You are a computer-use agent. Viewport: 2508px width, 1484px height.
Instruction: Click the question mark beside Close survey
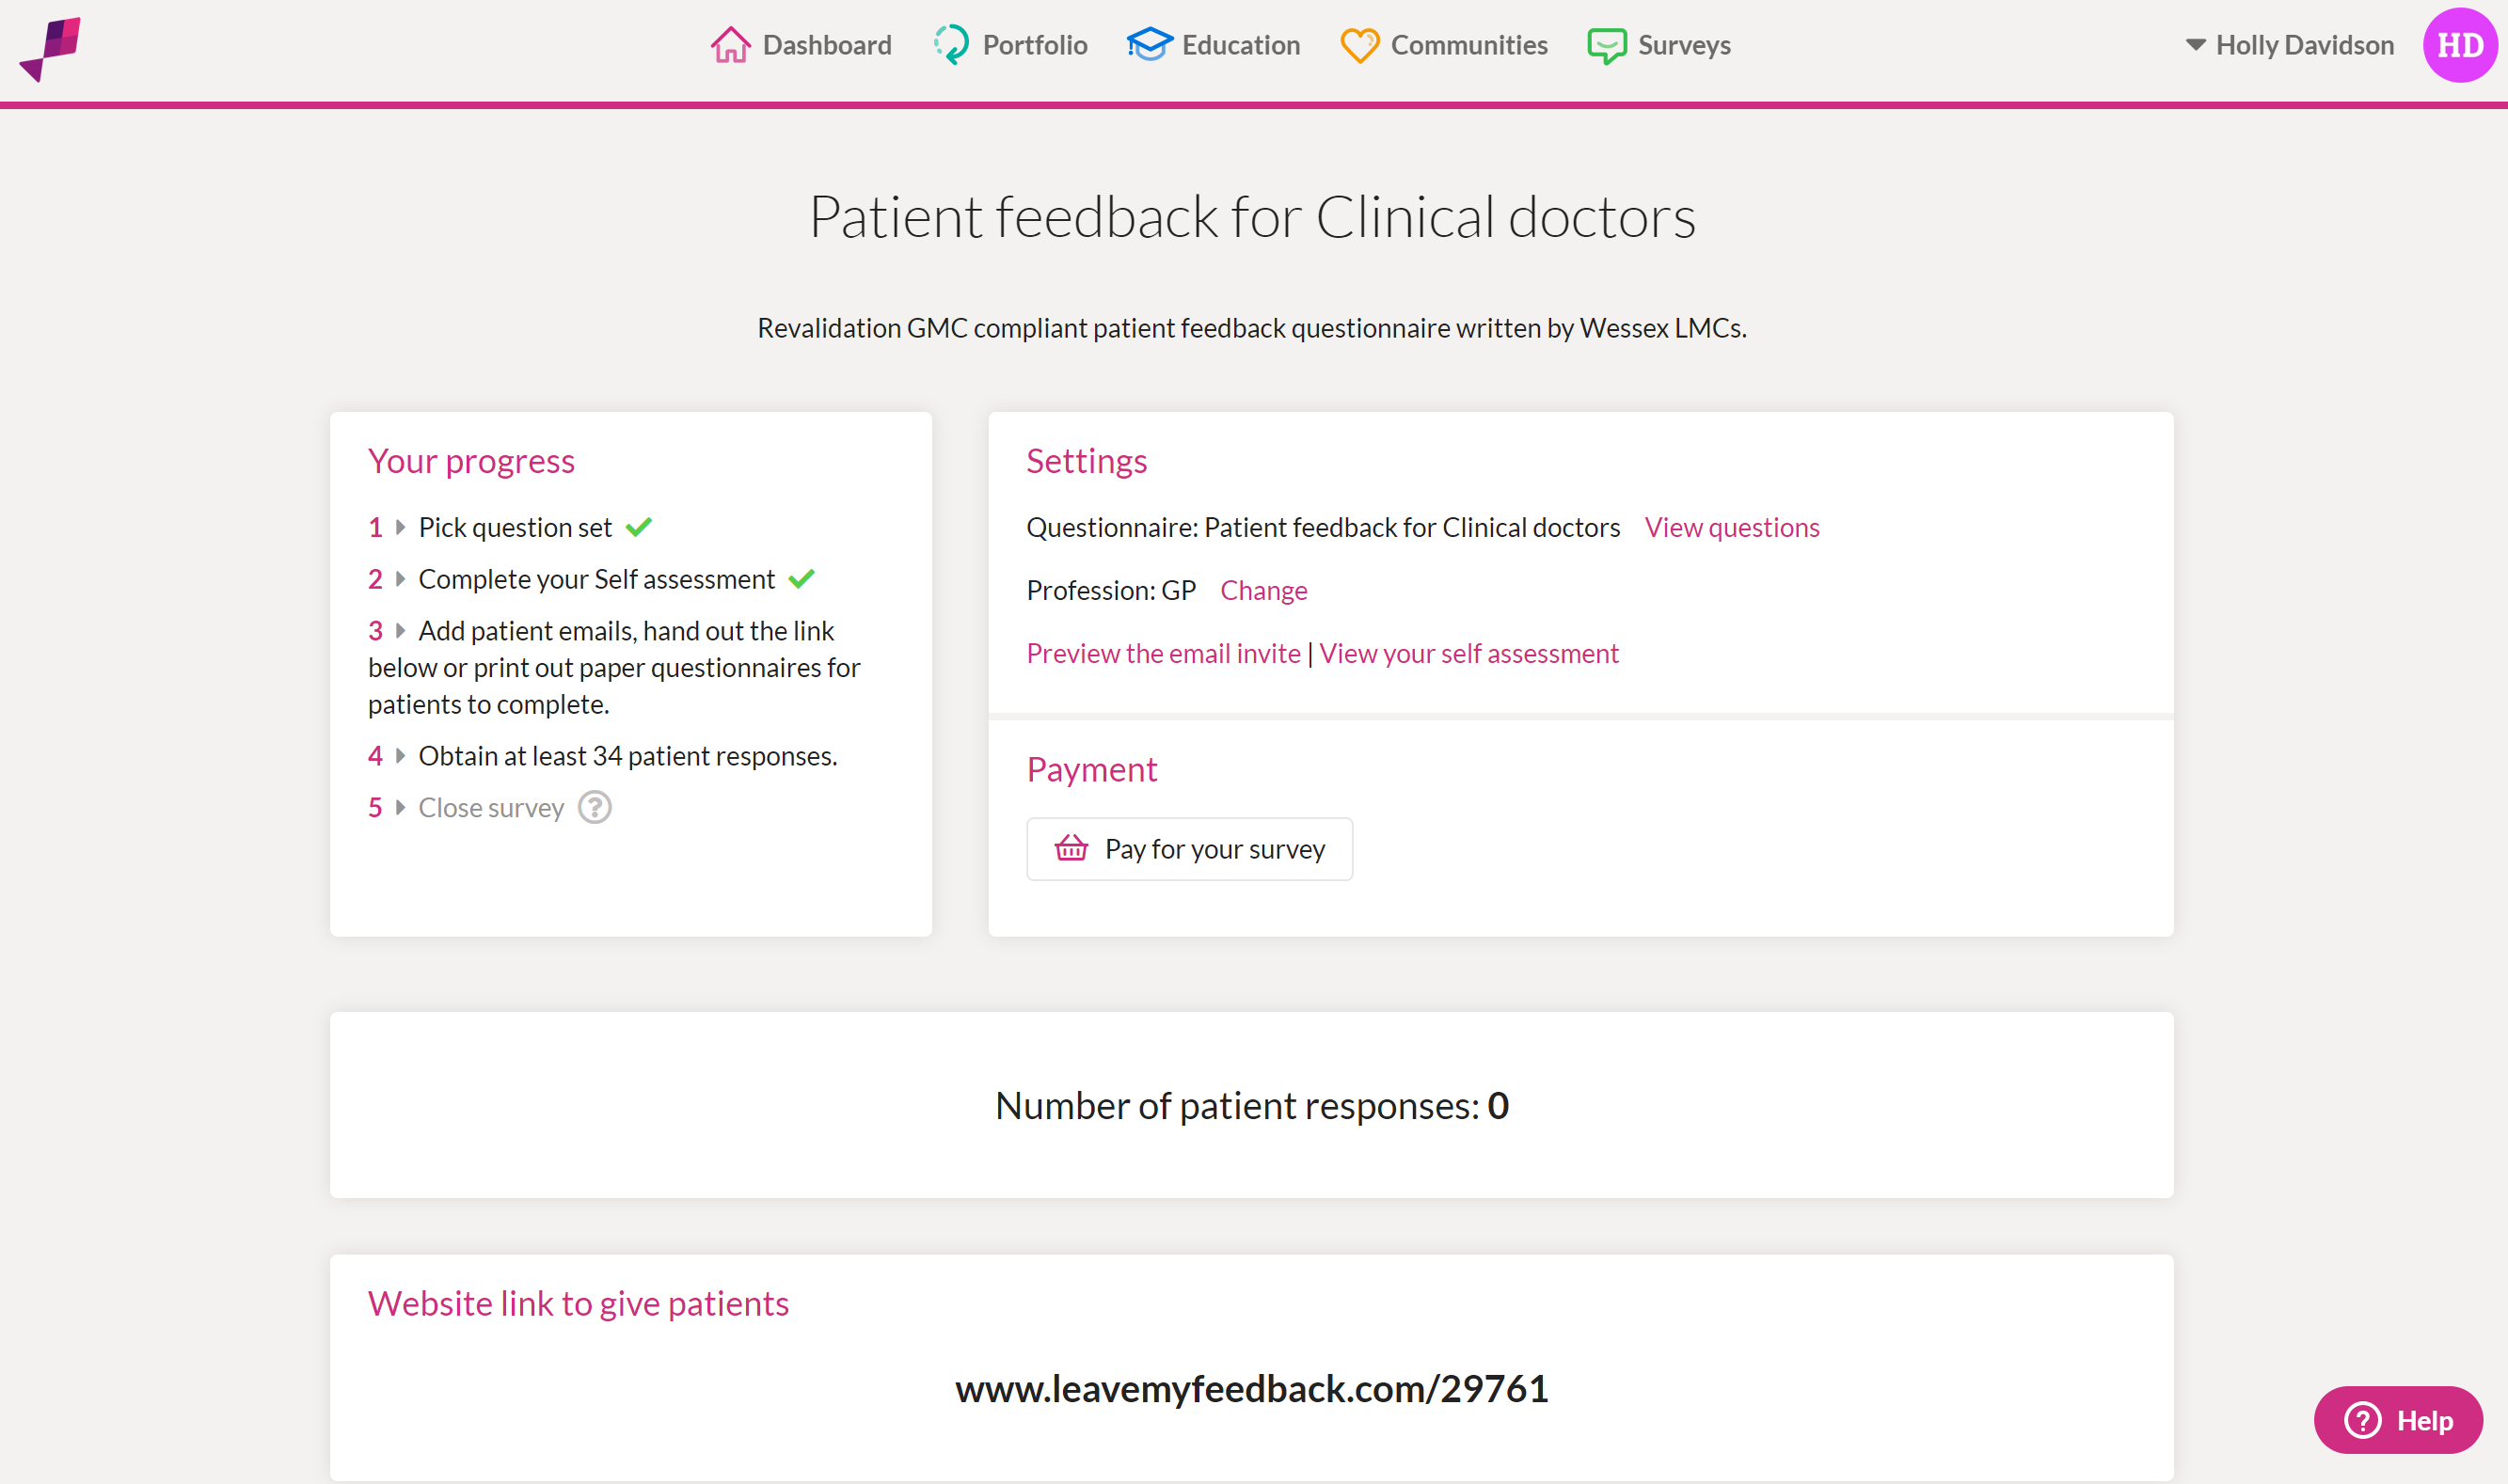[595, 807]
